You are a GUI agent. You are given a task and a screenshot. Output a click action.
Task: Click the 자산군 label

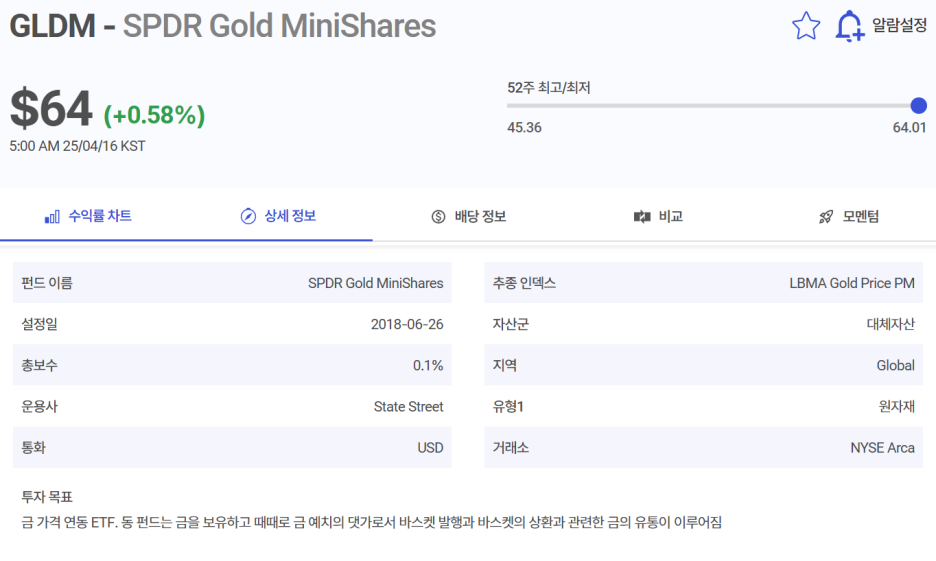coord(510,324)
